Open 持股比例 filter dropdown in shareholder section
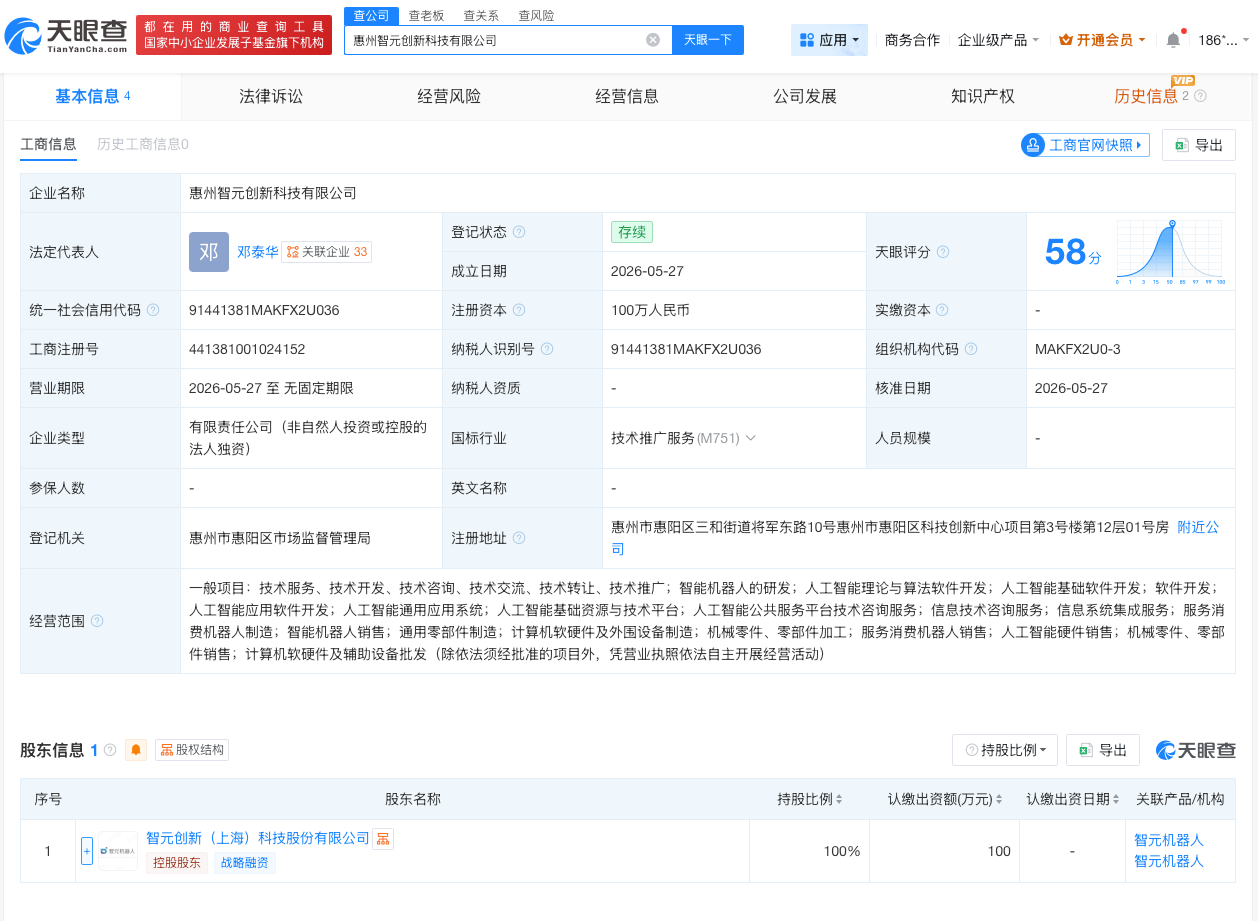Viewport: 1258px width, 921px height. 1005,750
